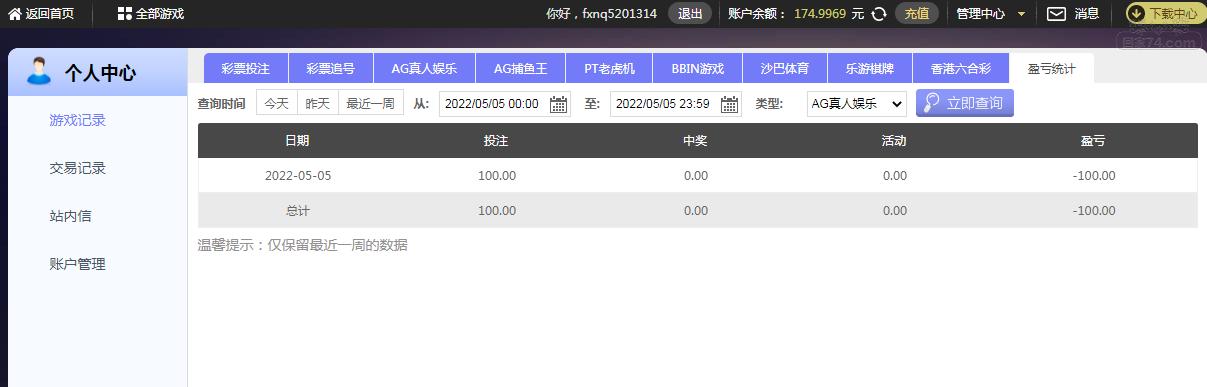Click the 下载中心 download arrow icon
Image resolution: width=1207 pixels, height=387 pixels.
tap(1136, 14)
